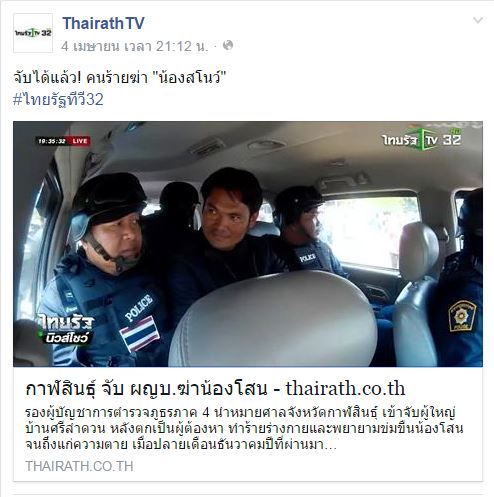Open the police van video thumbnail

pos(248,244)
